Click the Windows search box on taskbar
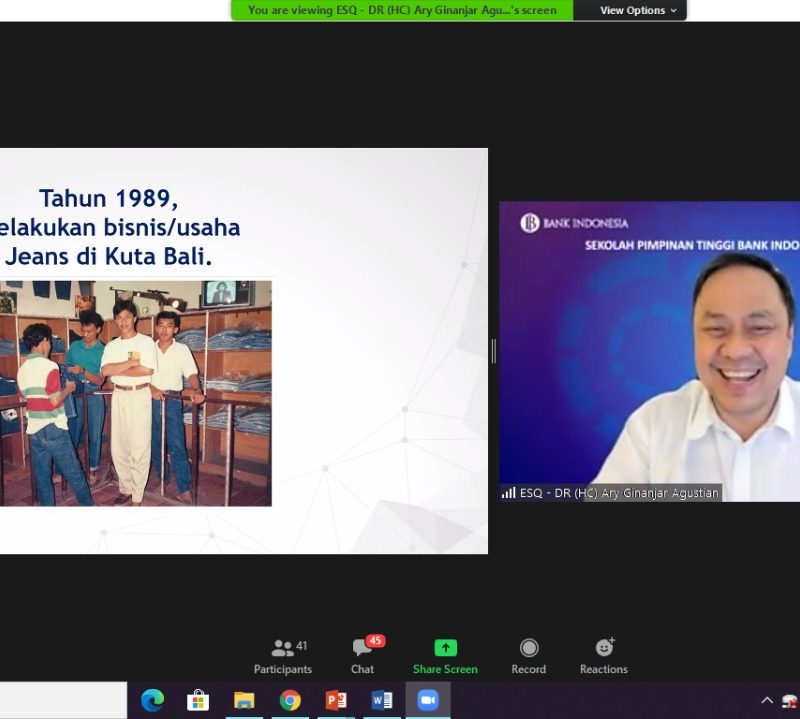The width and height of the screenshot is (800, 719). pyautogui.click(x=62, y=700)
